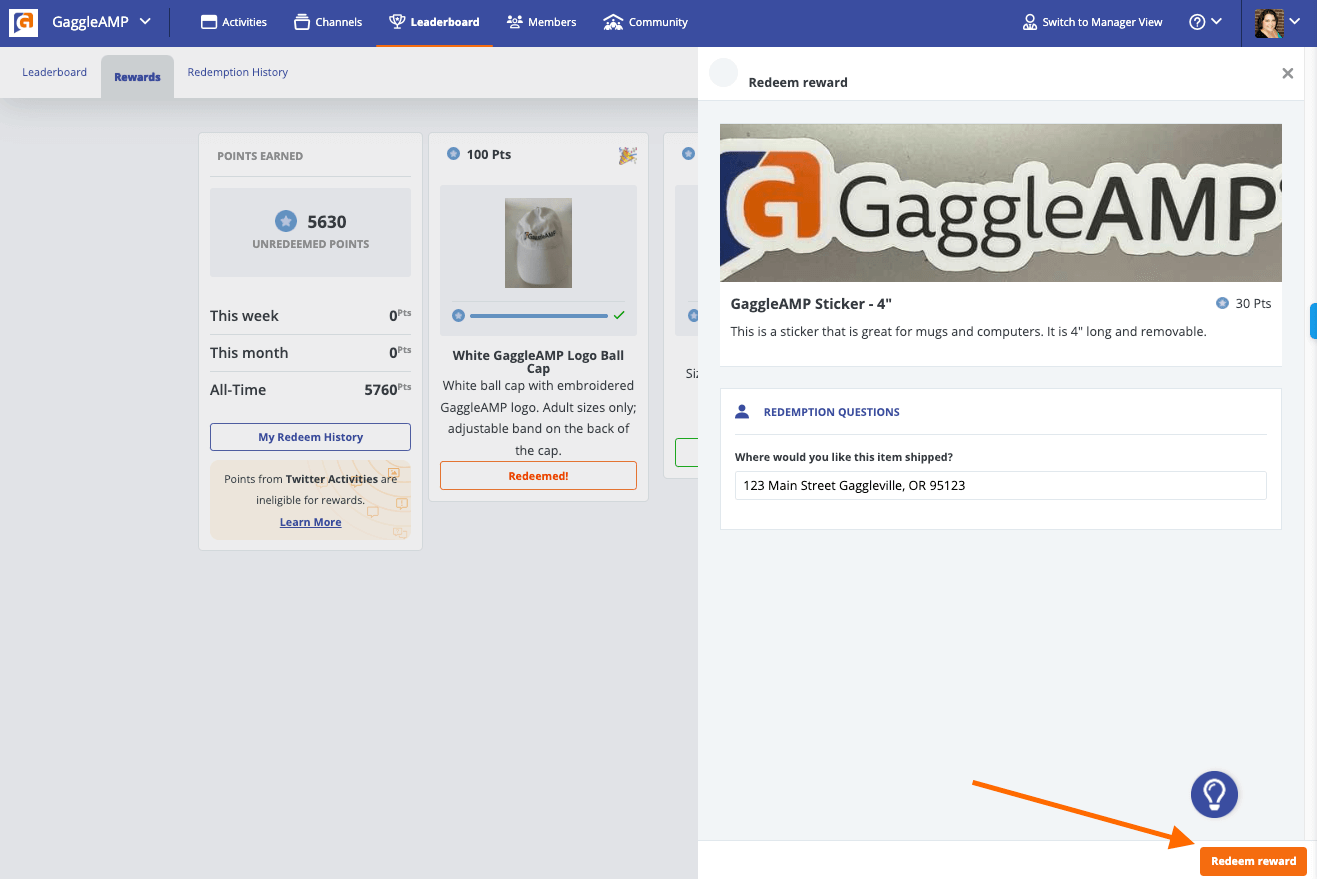This screenshot has height=879, width=1317.
Task: Click the green checkmark on cap progress
Action: coord(619,315)
